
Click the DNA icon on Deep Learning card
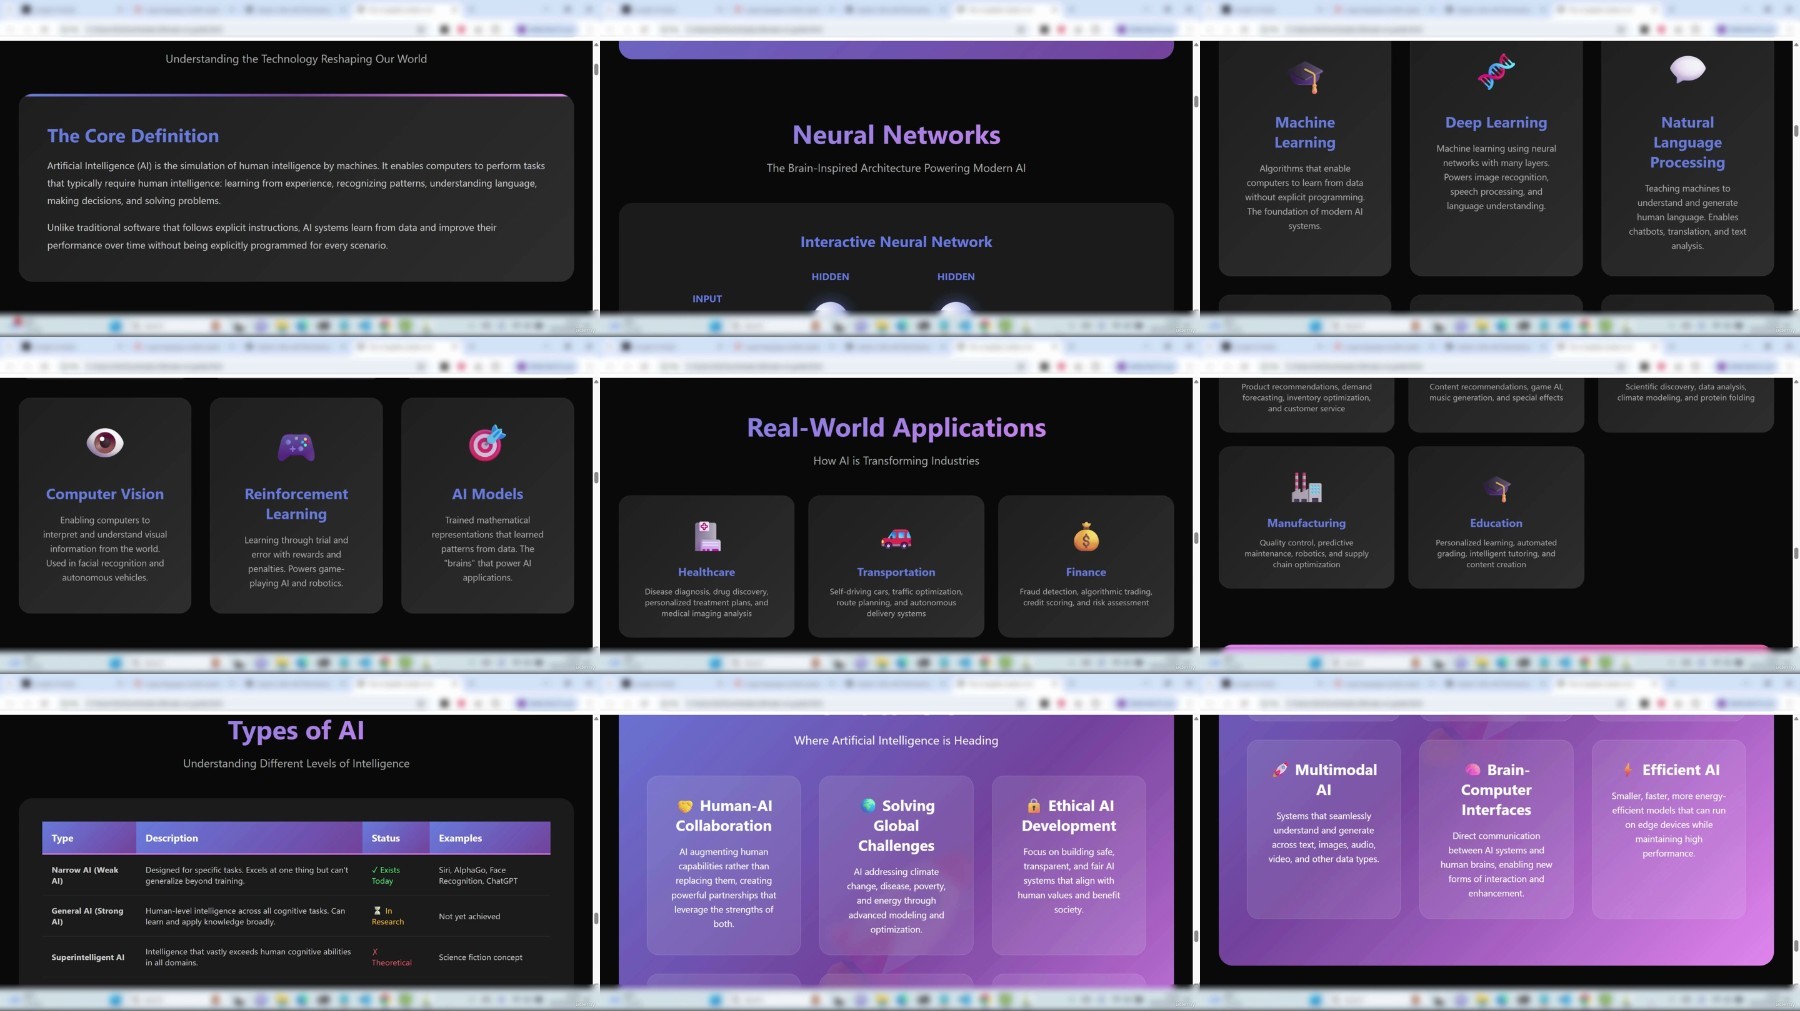1496,72
